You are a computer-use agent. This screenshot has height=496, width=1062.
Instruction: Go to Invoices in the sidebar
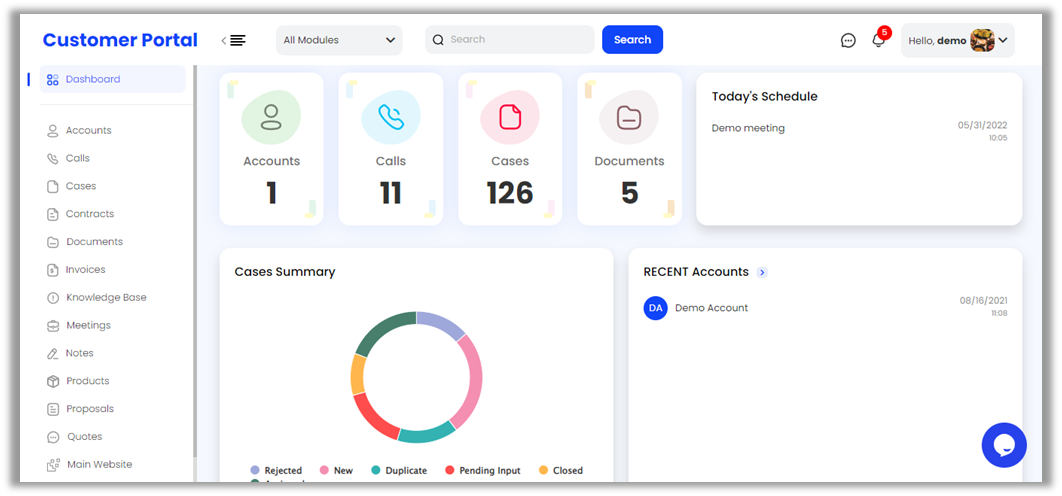pos(85,270)
